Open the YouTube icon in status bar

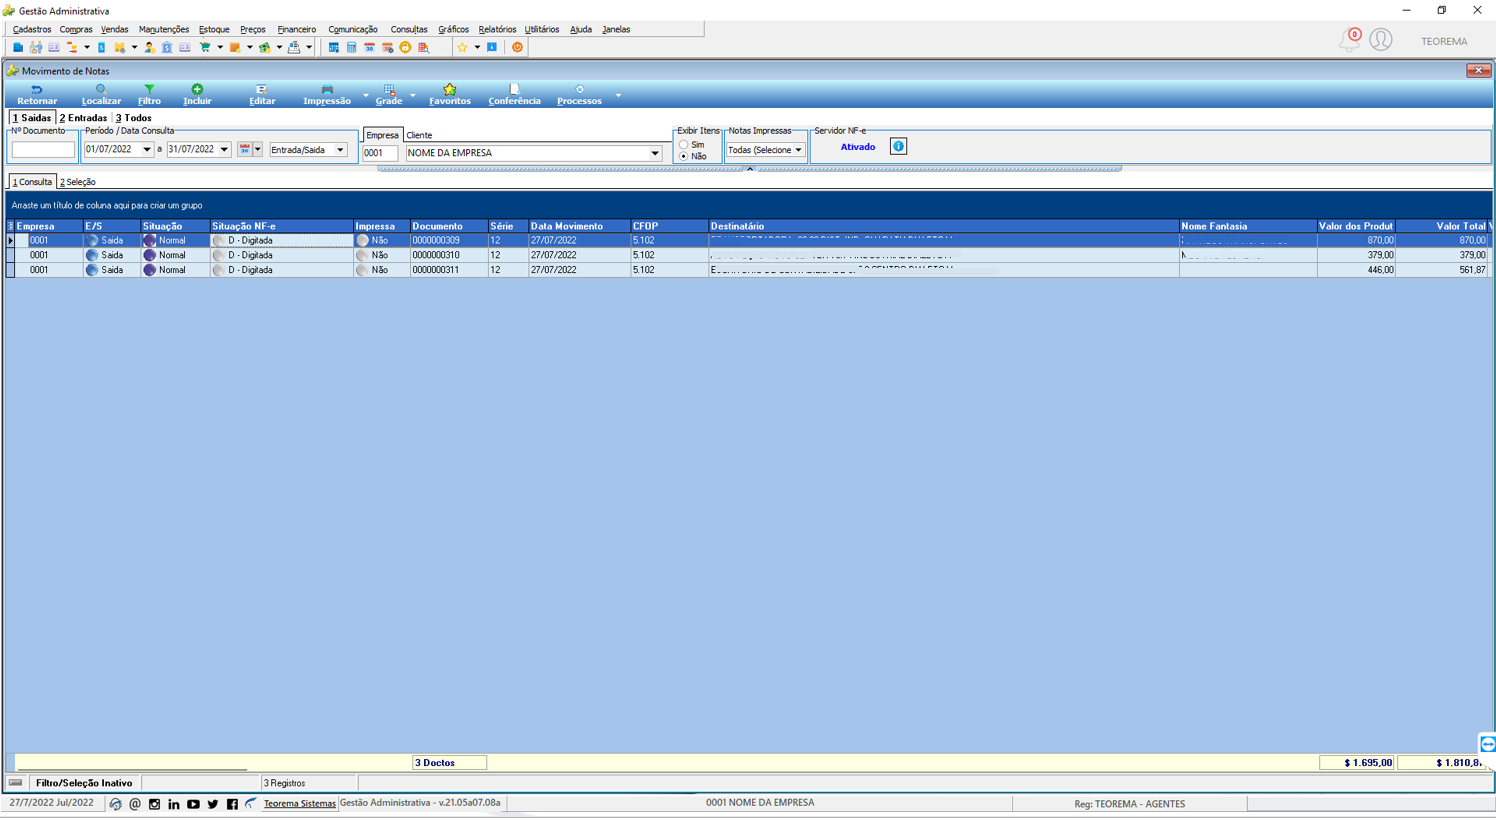pyautogui.click(x=193, y=804)
